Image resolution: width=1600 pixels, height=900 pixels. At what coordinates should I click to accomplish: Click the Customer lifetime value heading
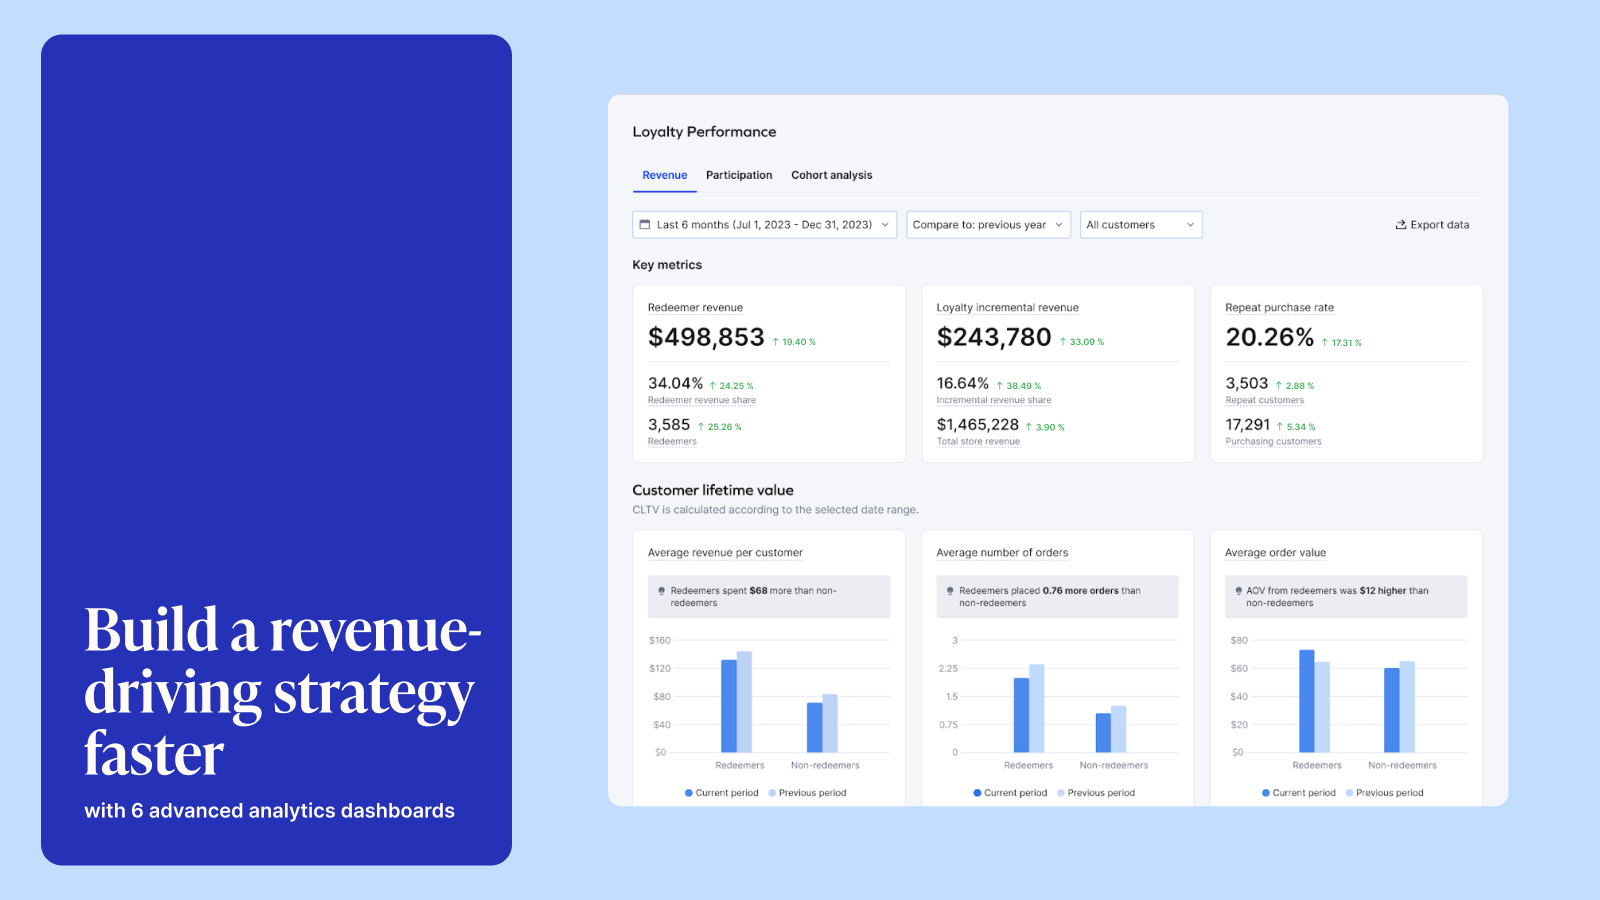coord(713,490)
